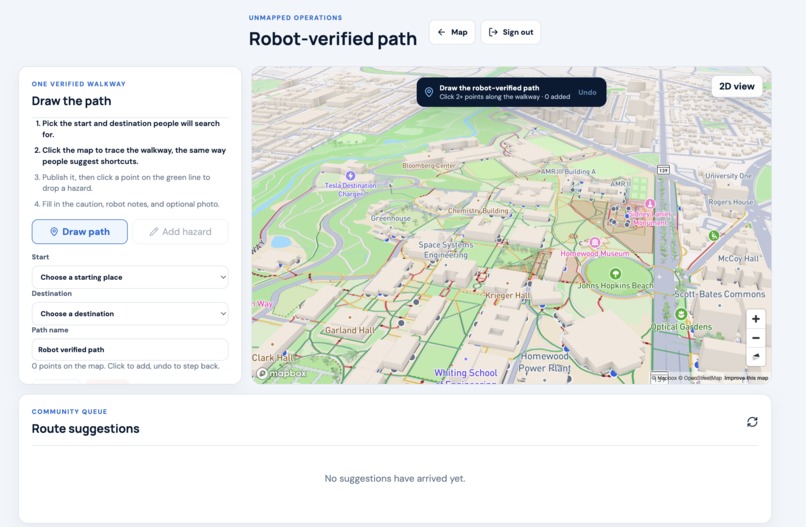
Task: Click the Tesla Destination Charger marker
Action: click(x=350, y=176)
